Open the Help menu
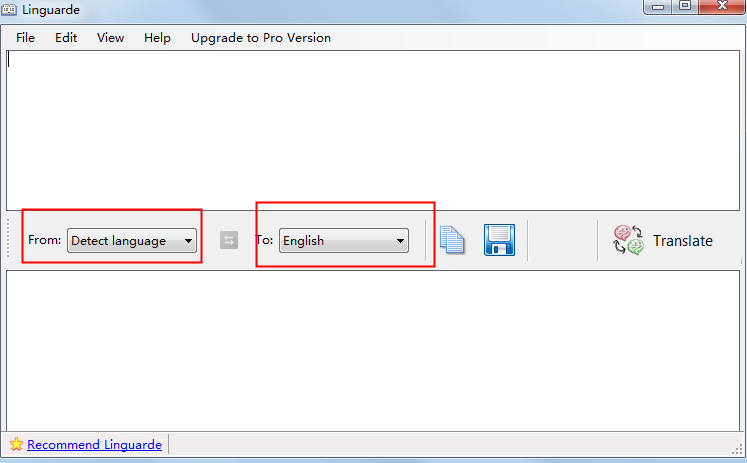747x463 pixels. [157, 38]
